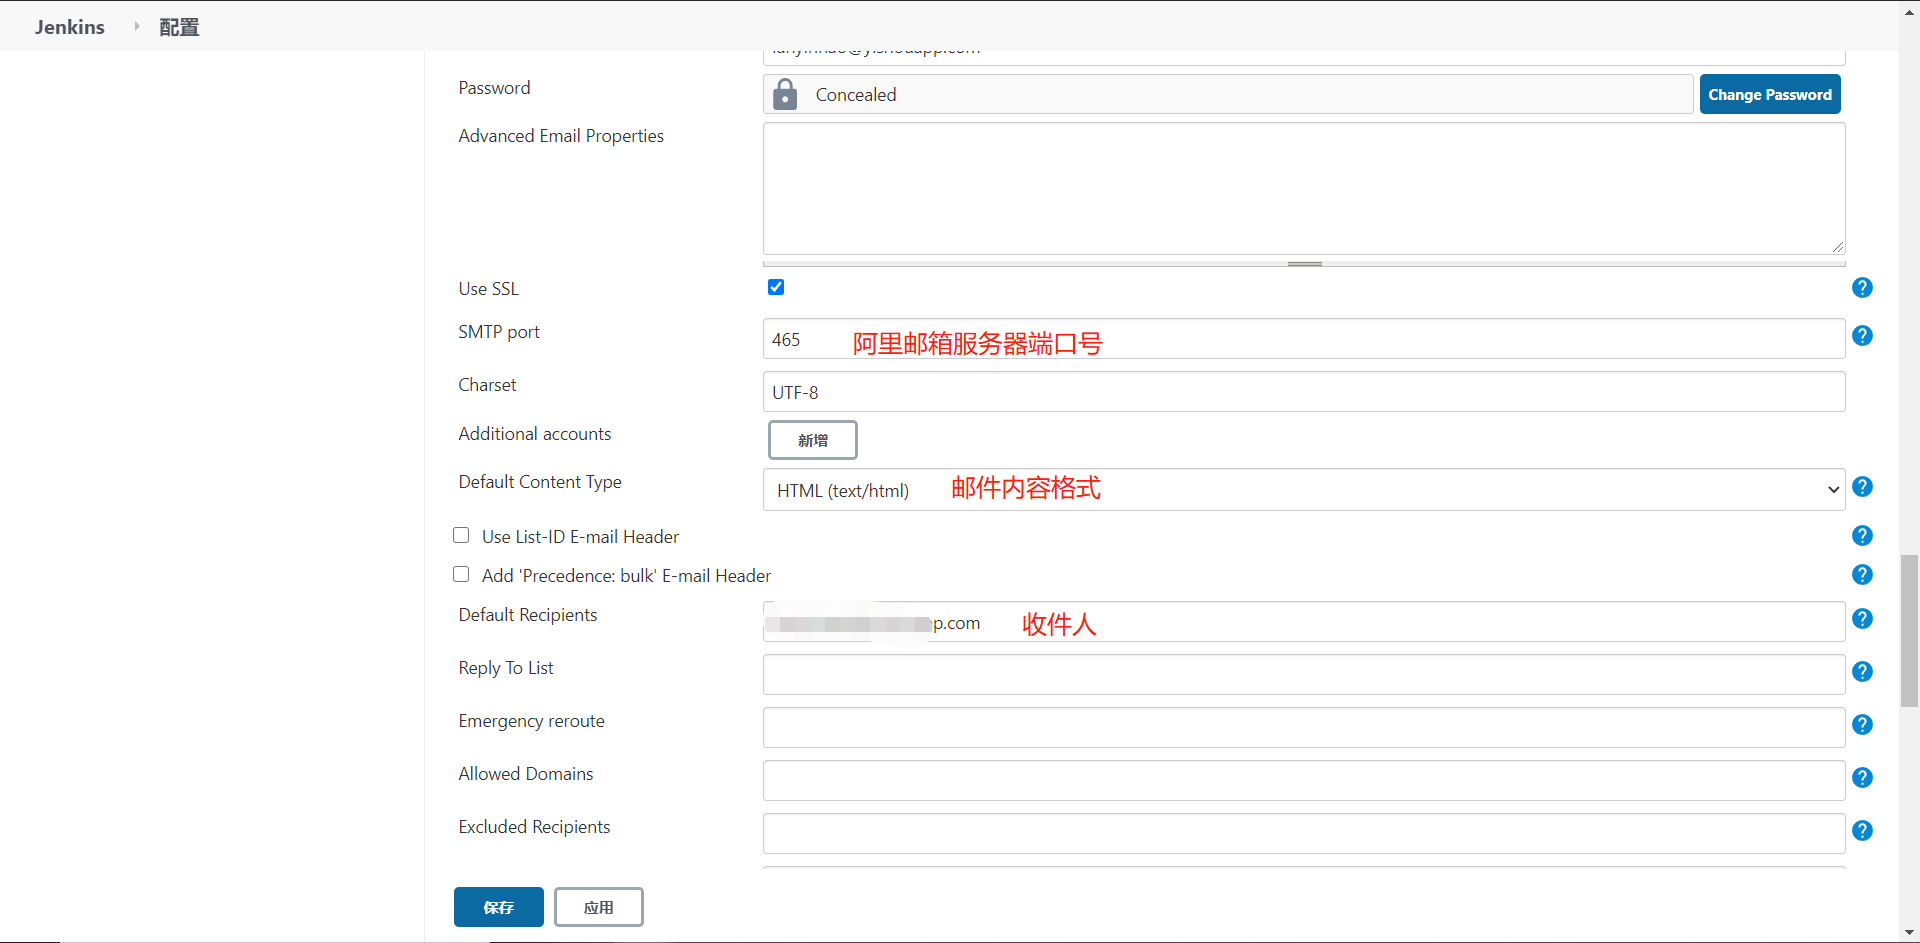The height and width of the screenshot is (943, 1920).
Task: Enable Use List-ID E-mail Header
Action: [461, 535]
